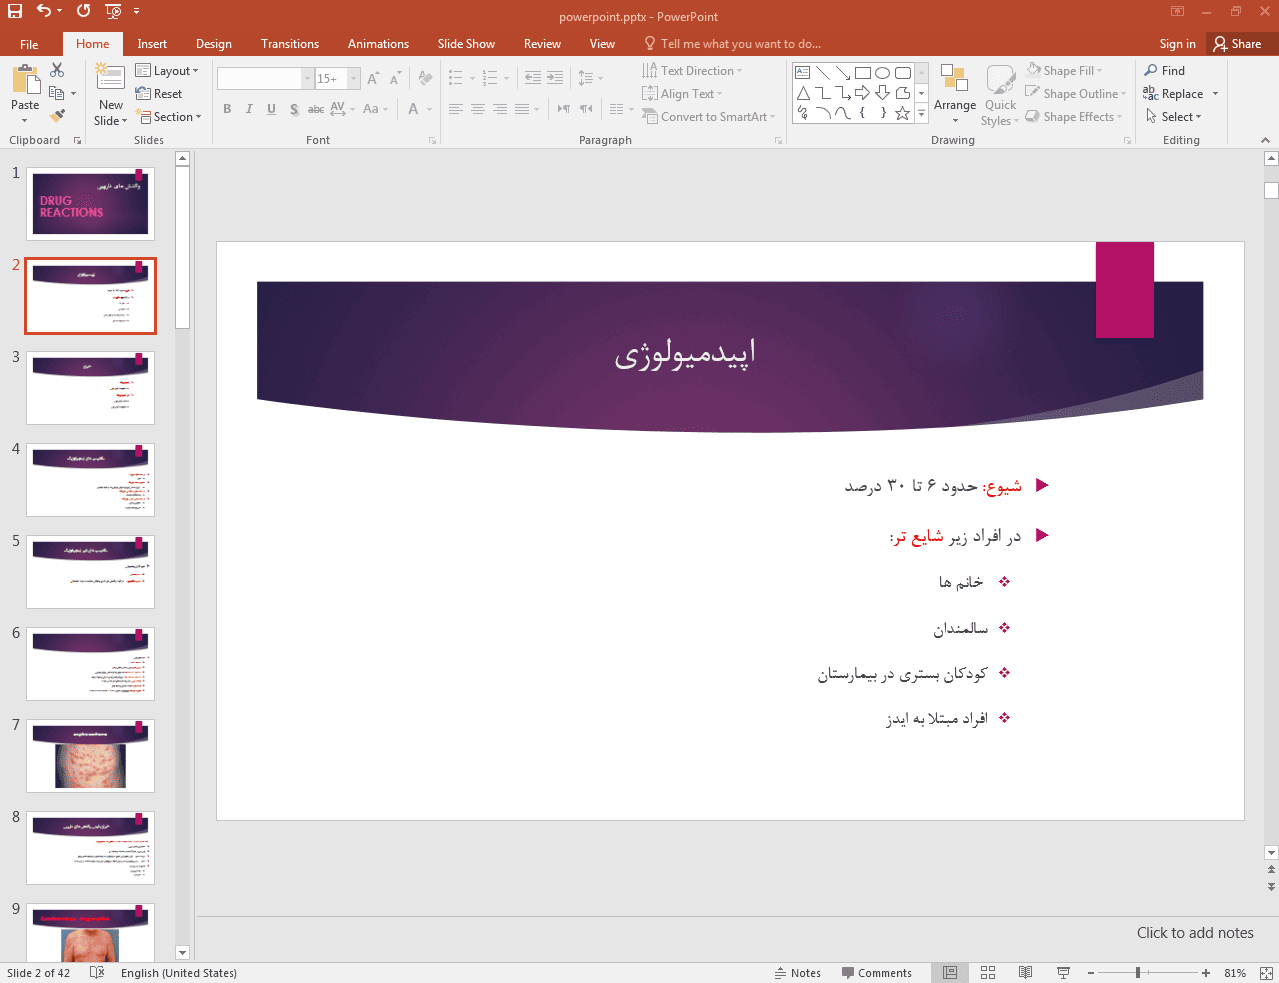Pick the oval shape in gallery

pyautogui.click(x=882, y=73)
